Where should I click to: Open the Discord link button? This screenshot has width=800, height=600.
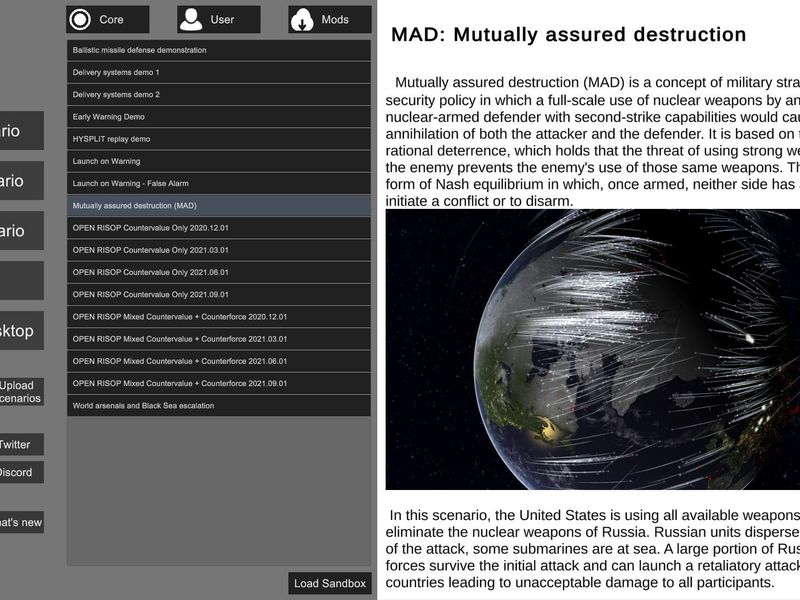21,472
